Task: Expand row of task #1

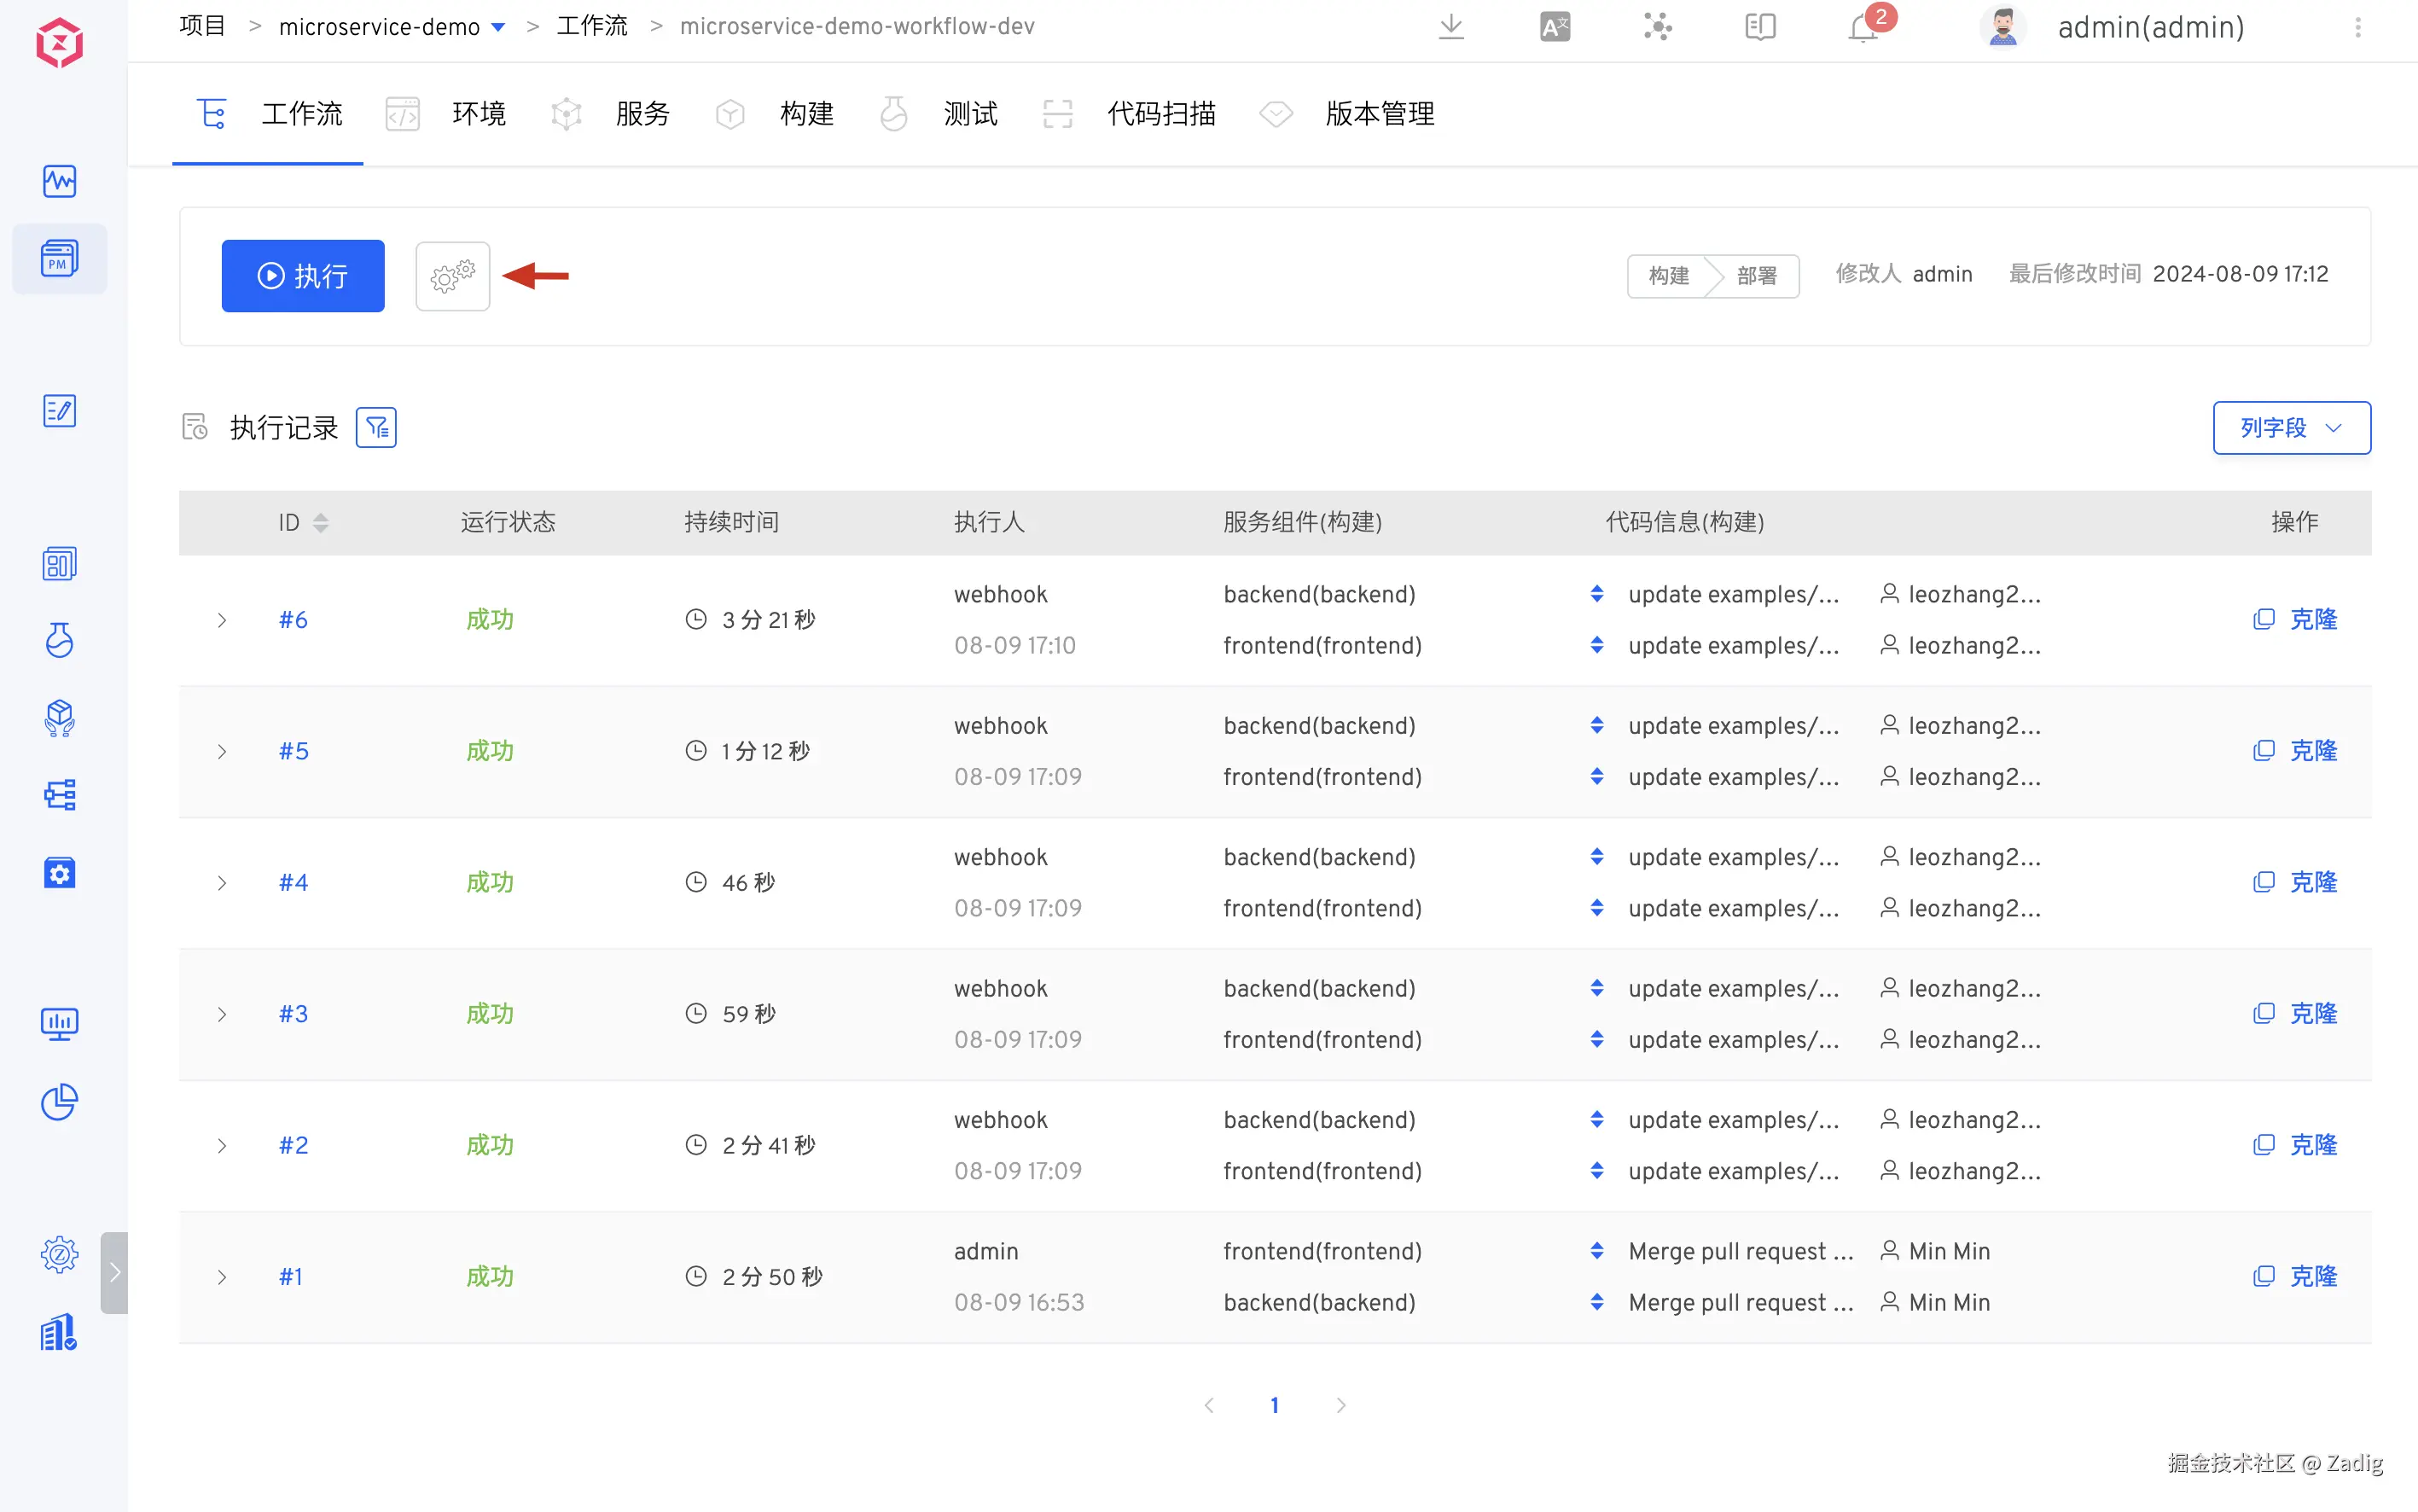Action: pos(222,1277)
